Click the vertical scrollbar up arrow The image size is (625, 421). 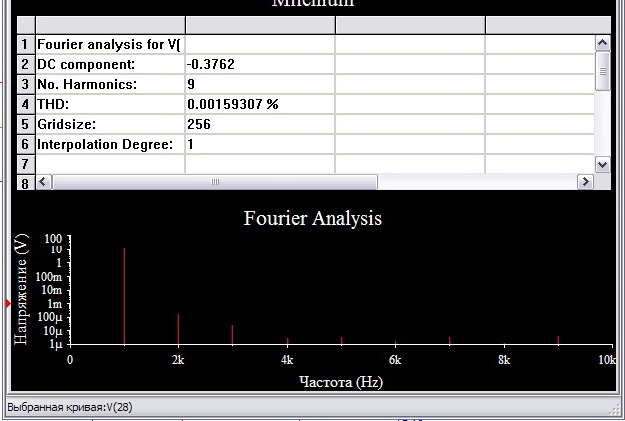click(602, 43)
